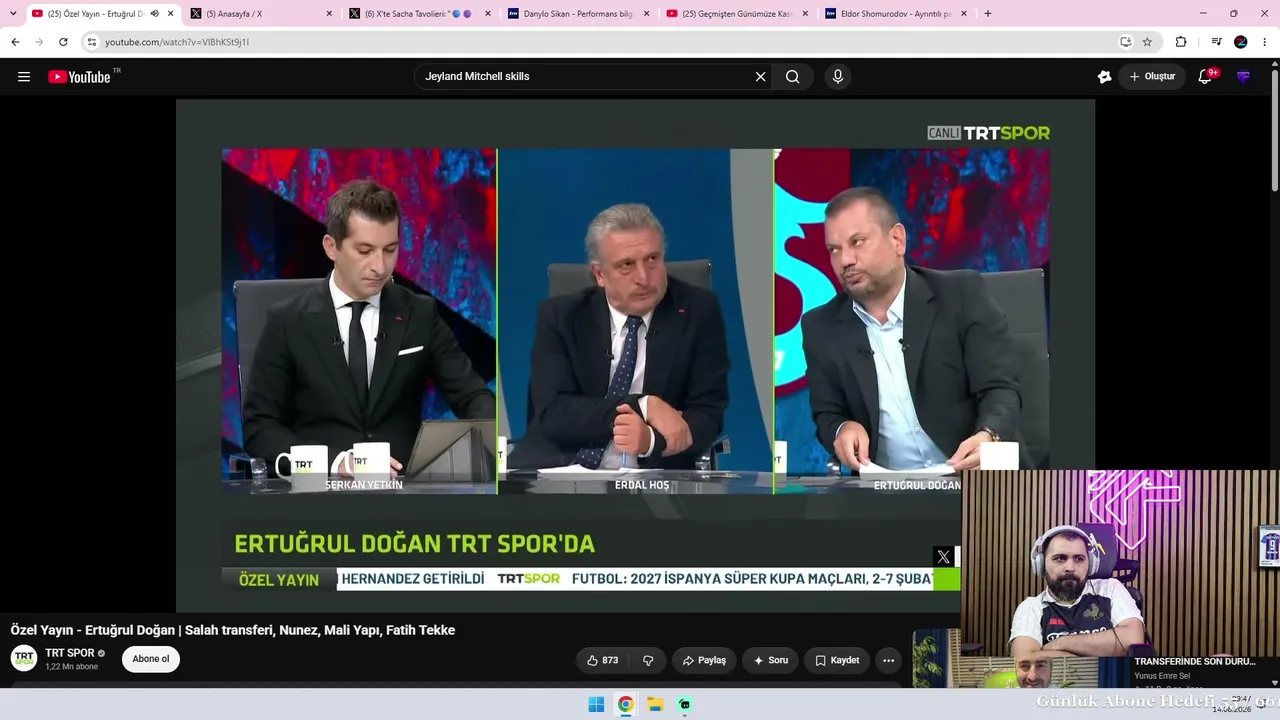Start voice search with microphone icon
The height and width of the screenshot is (720, 1280).
(x=838, y=77)
